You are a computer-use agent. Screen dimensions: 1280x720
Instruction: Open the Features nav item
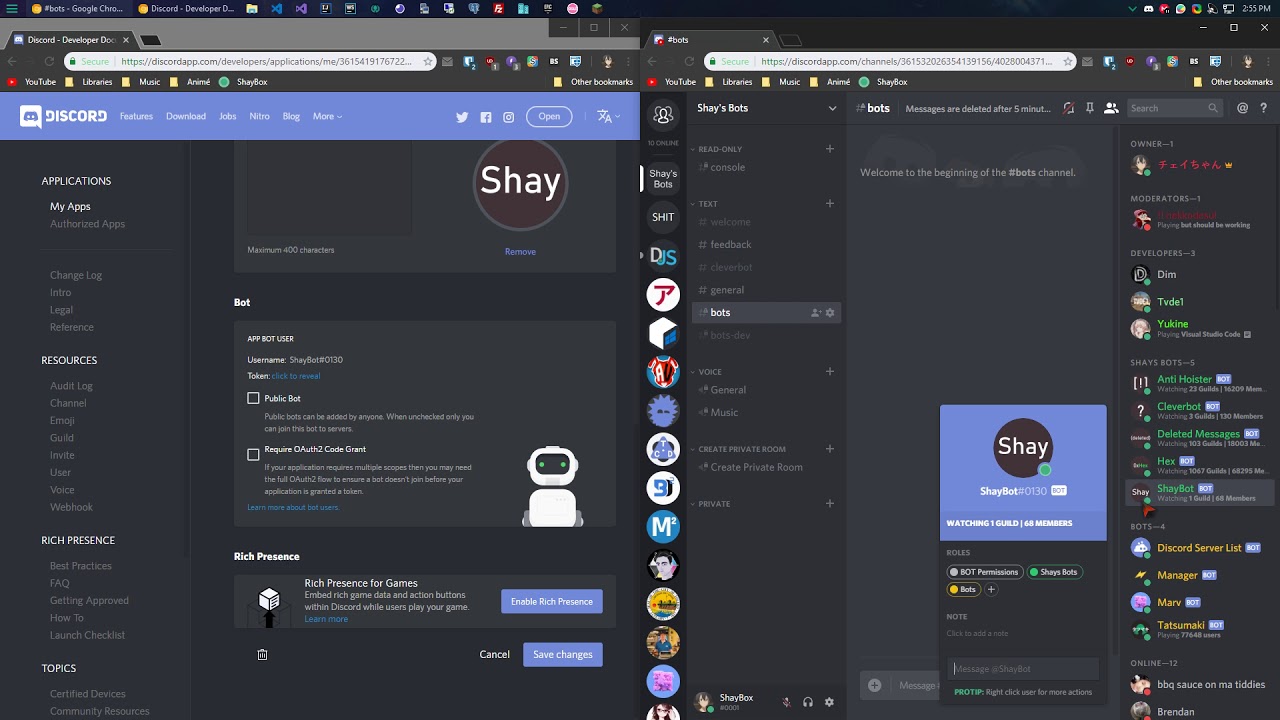(136, 116)
